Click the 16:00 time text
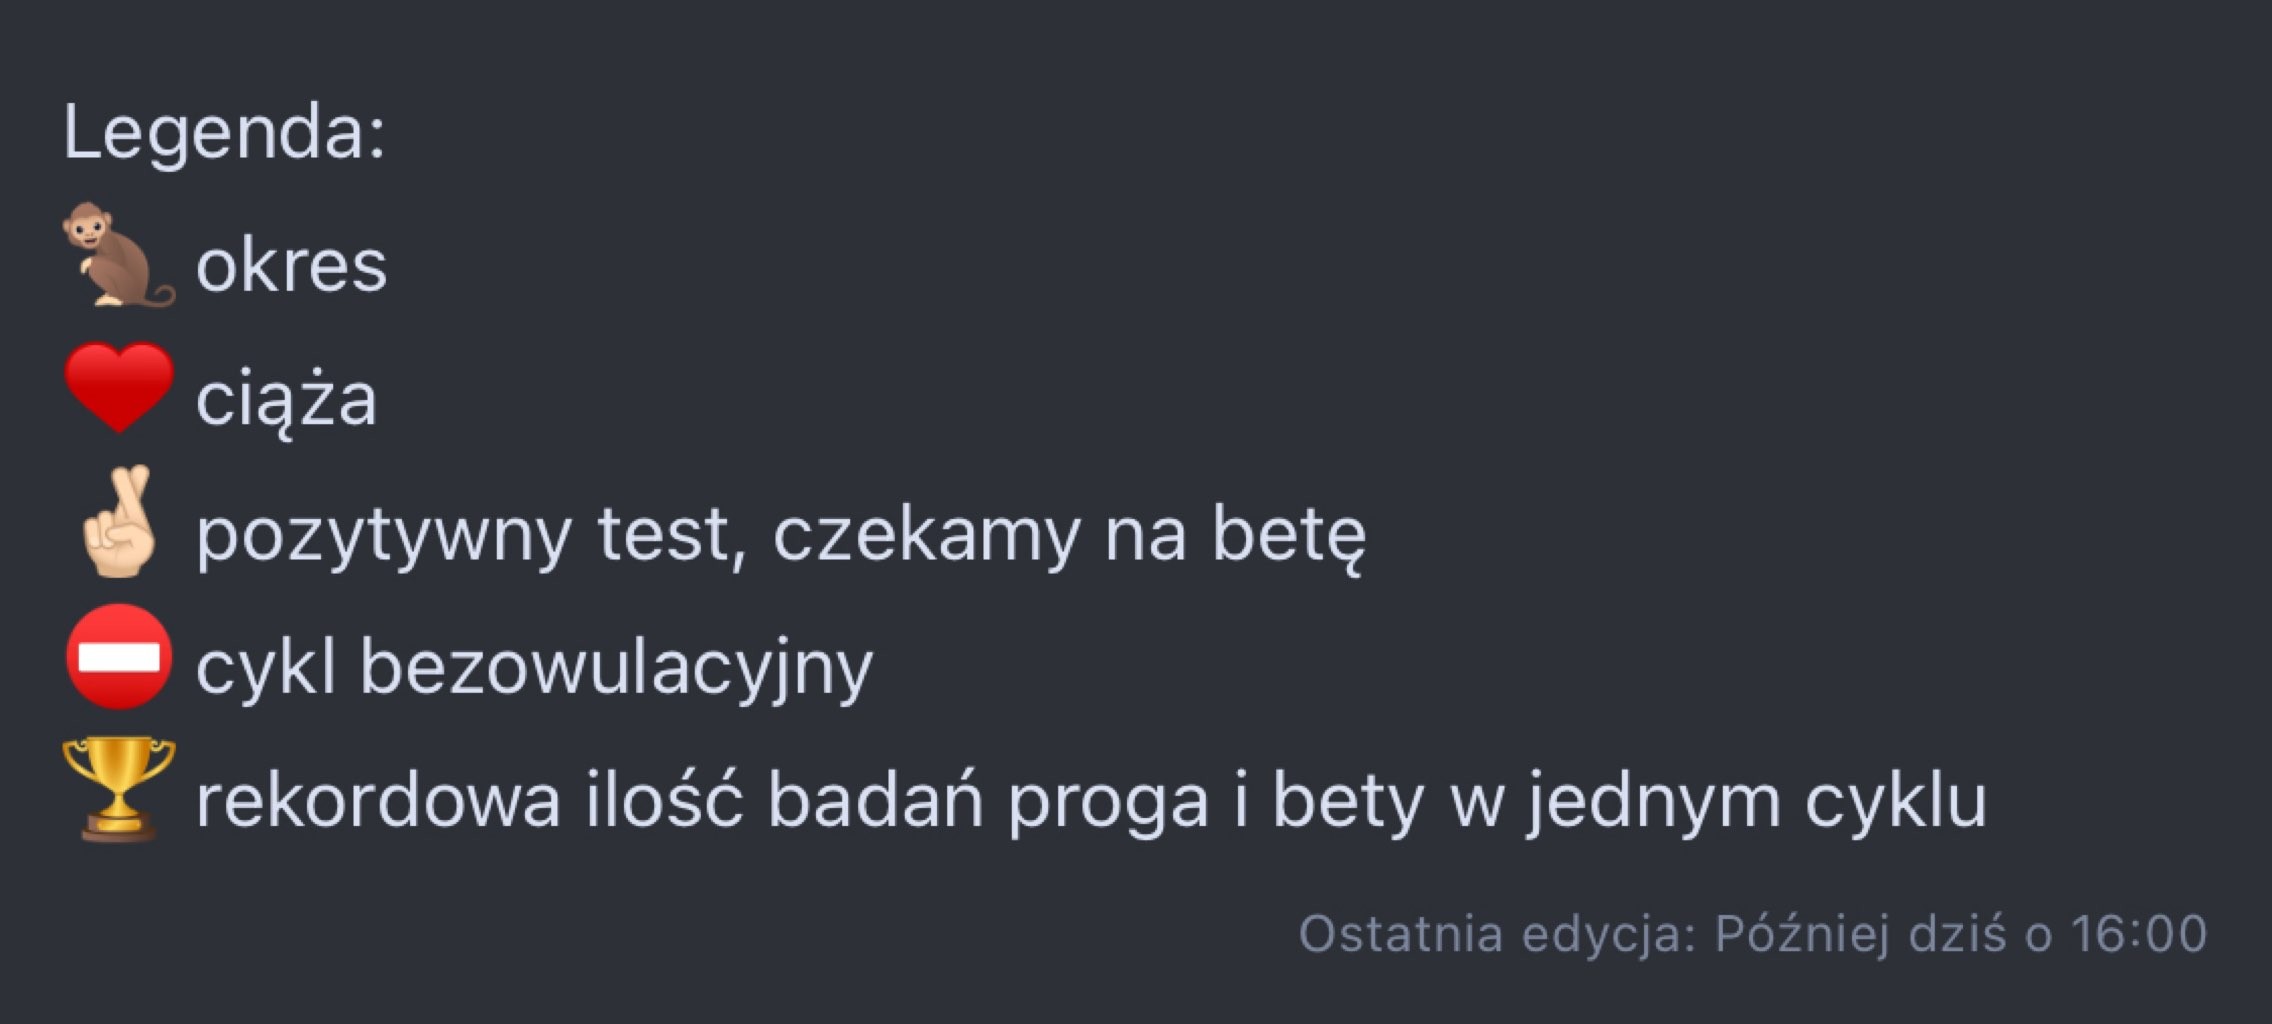This screenshot has height=1024, width=2272. (2138, 934)
